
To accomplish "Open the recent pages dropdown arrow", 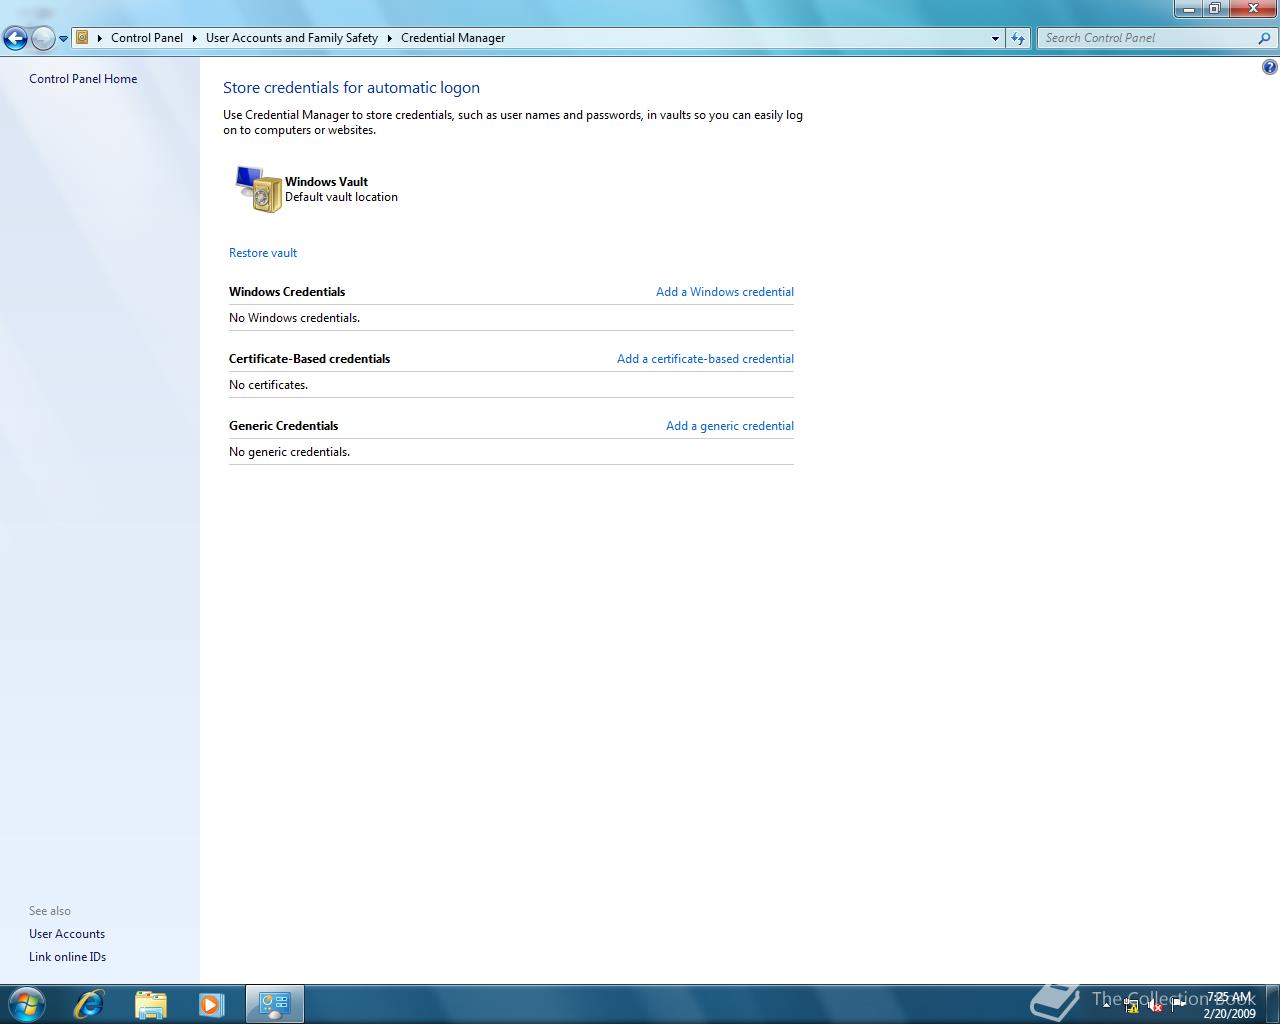I will click(63, 39).
